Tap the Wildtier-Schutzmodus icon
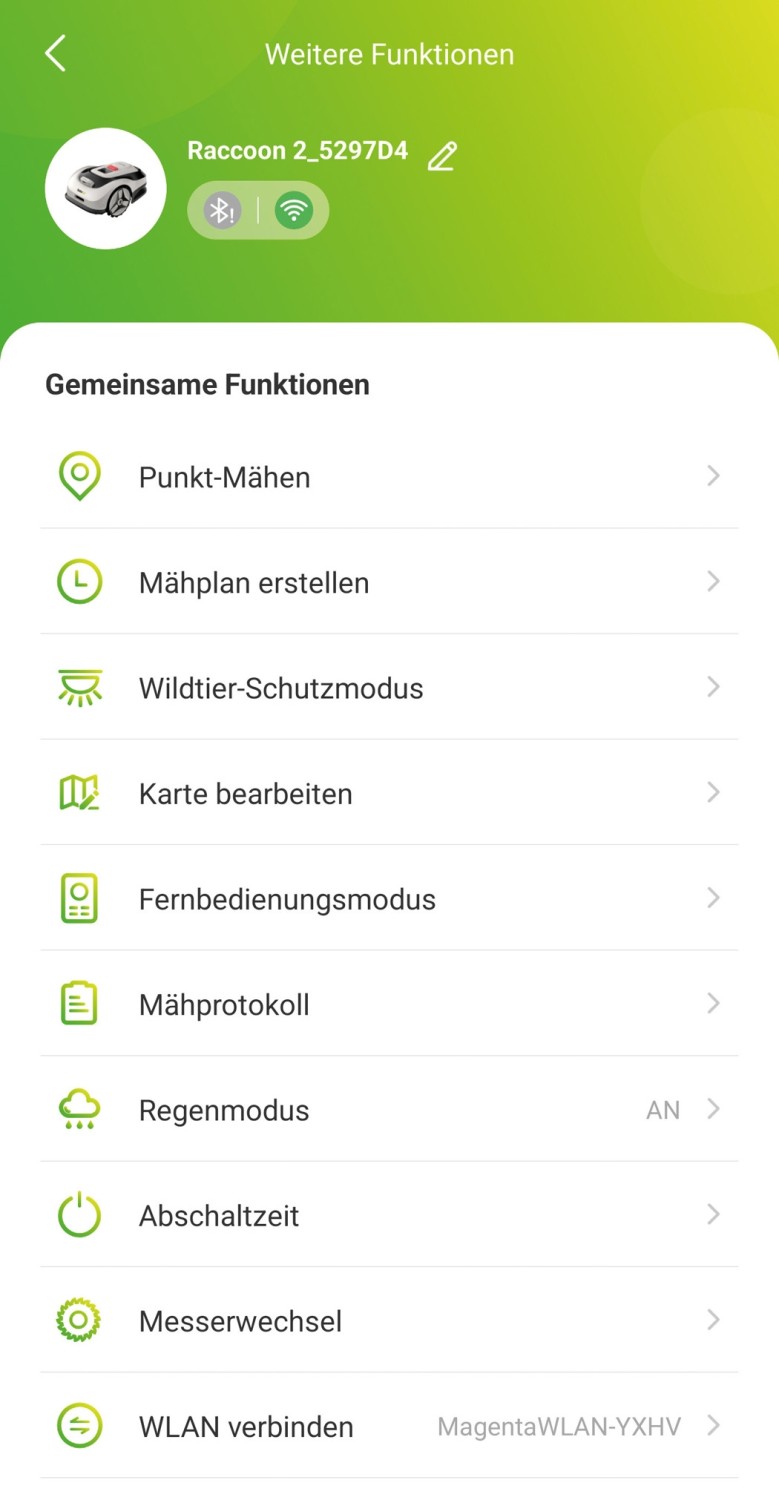The image size is (779, 1500). tap(80, 688)
